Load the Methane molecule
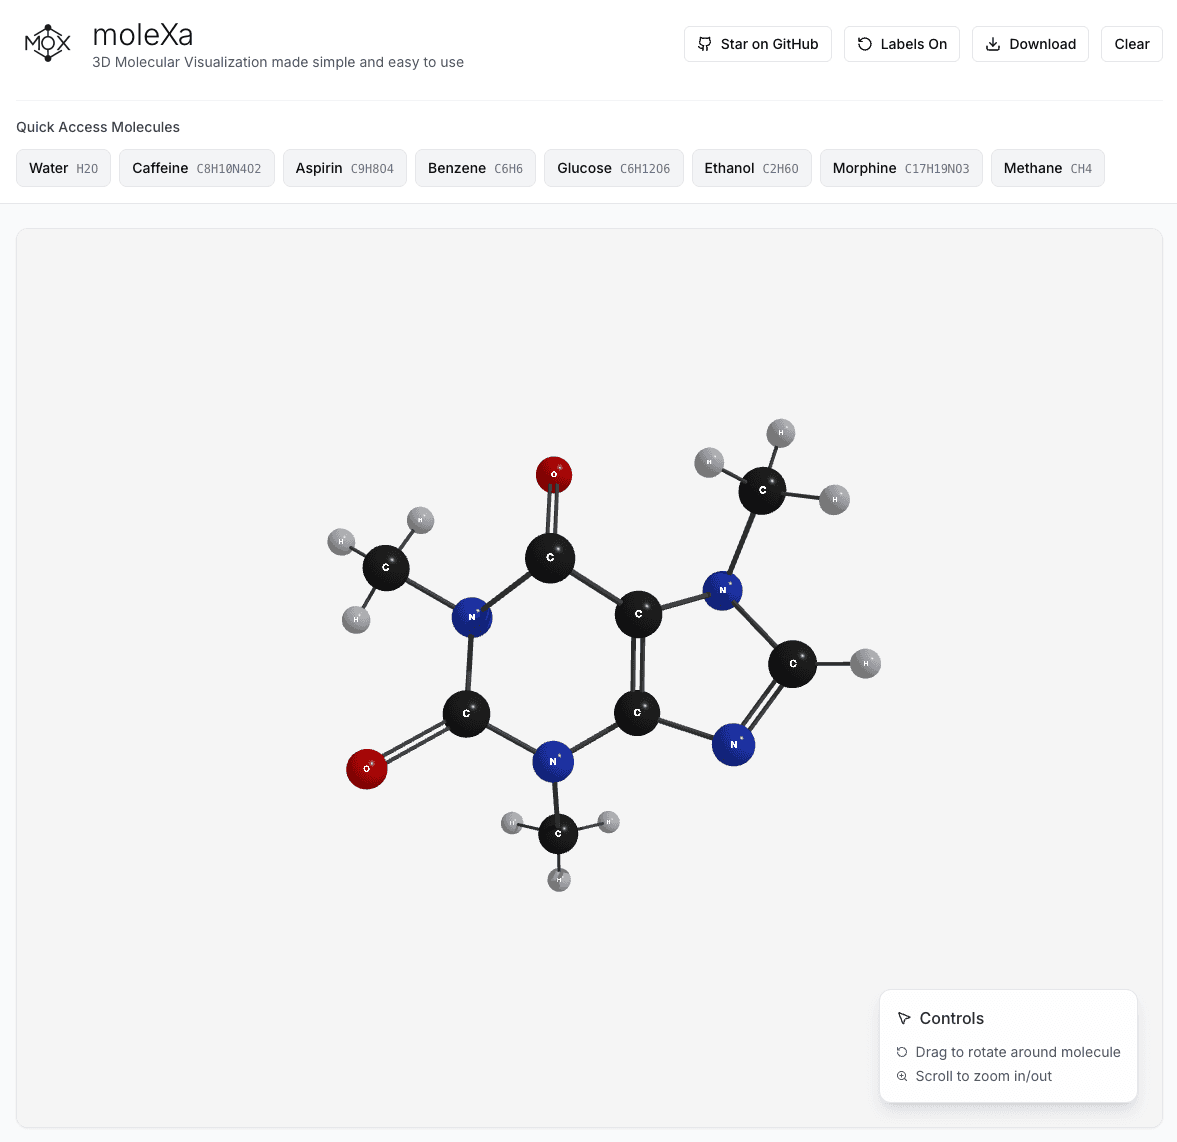 (x=1047, y=168)
